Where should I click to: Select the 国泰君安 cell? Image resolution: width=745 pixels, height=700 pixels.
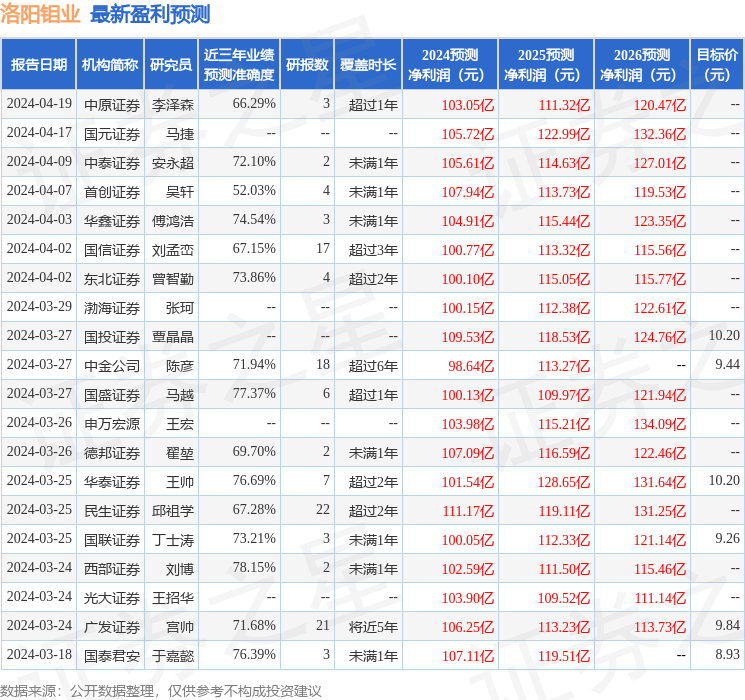coord(112,656)
